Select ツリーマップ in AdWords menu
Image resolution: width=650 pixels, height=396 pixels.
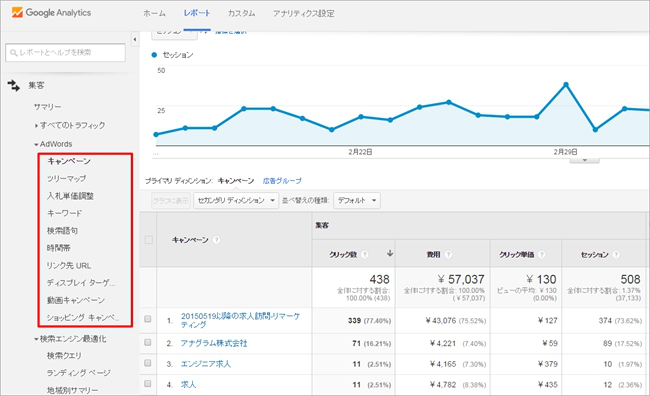pos(66,178)
